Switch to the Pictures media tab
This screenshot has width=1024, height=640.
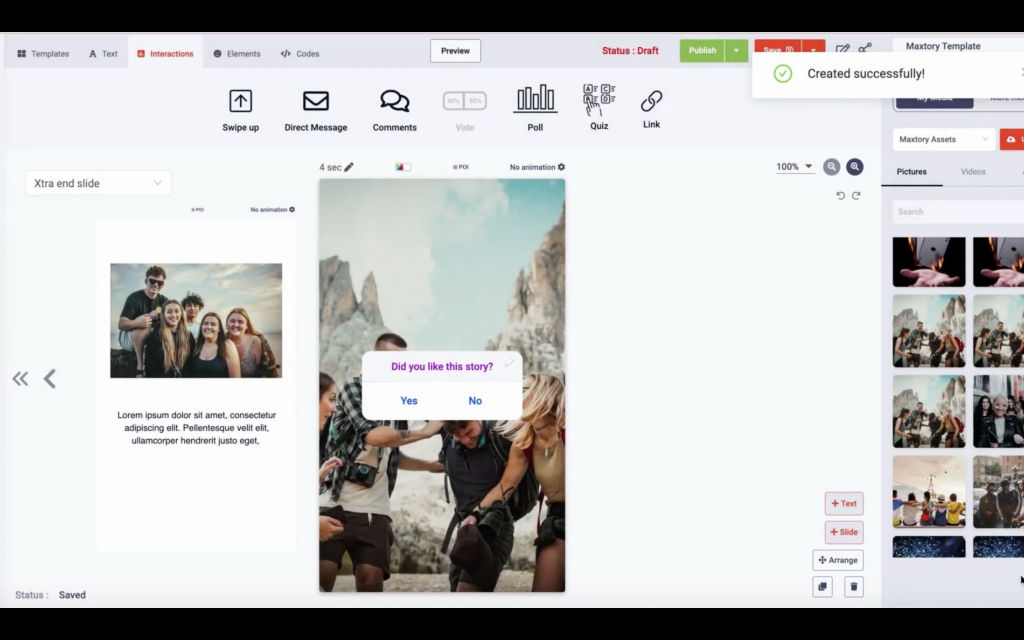[x=912, y=172]
